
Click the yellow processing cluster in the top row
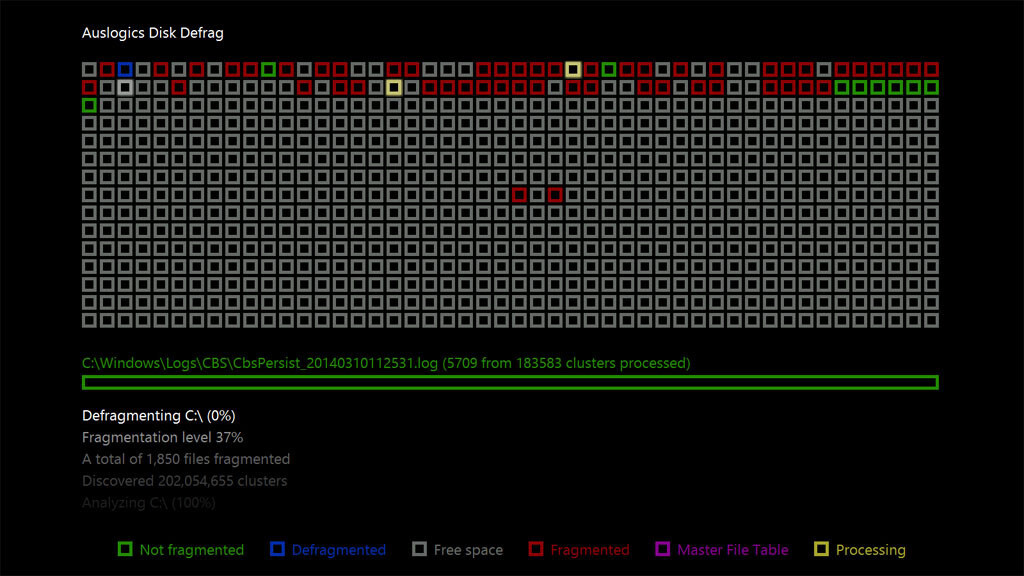pyautogui.click(x=573, y=69)
